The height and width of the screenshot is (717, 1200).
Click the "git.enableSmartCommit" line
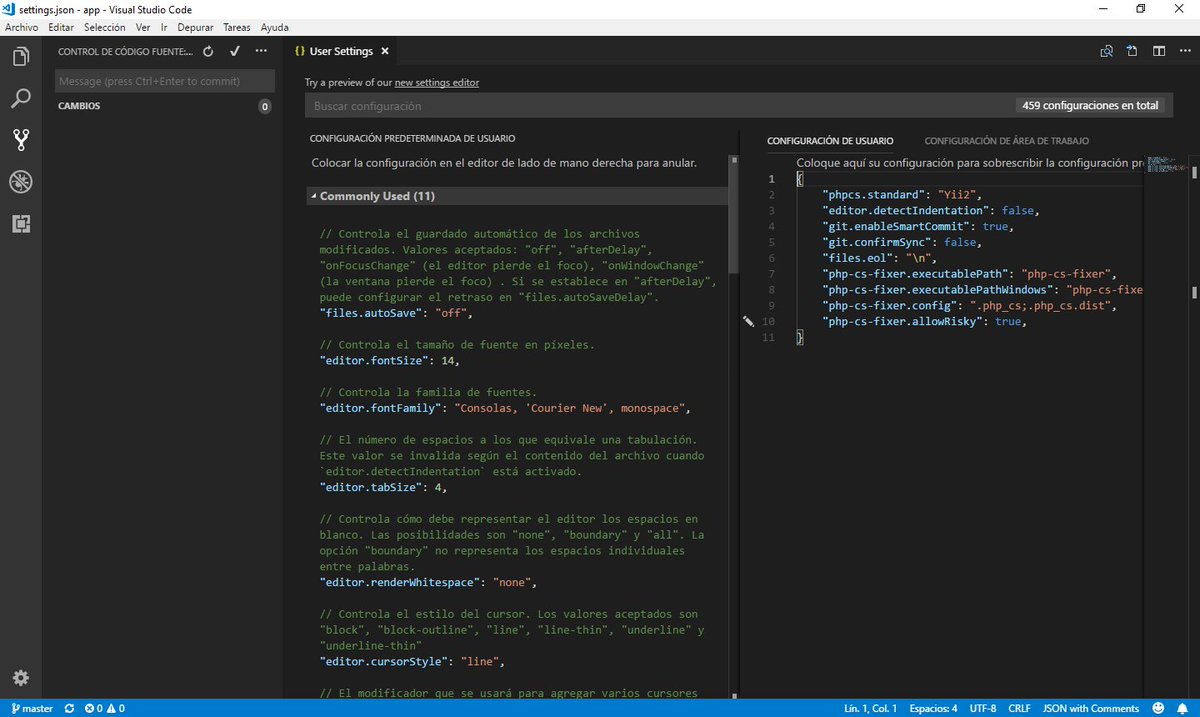click(918, 226)
